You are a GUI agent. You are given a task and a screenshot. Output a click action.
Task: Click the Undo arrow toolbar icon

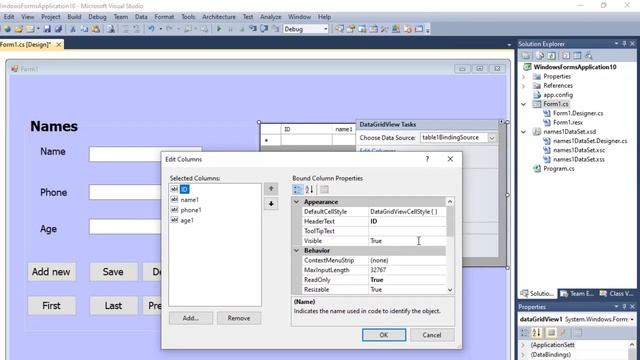[x=151, y=29]
